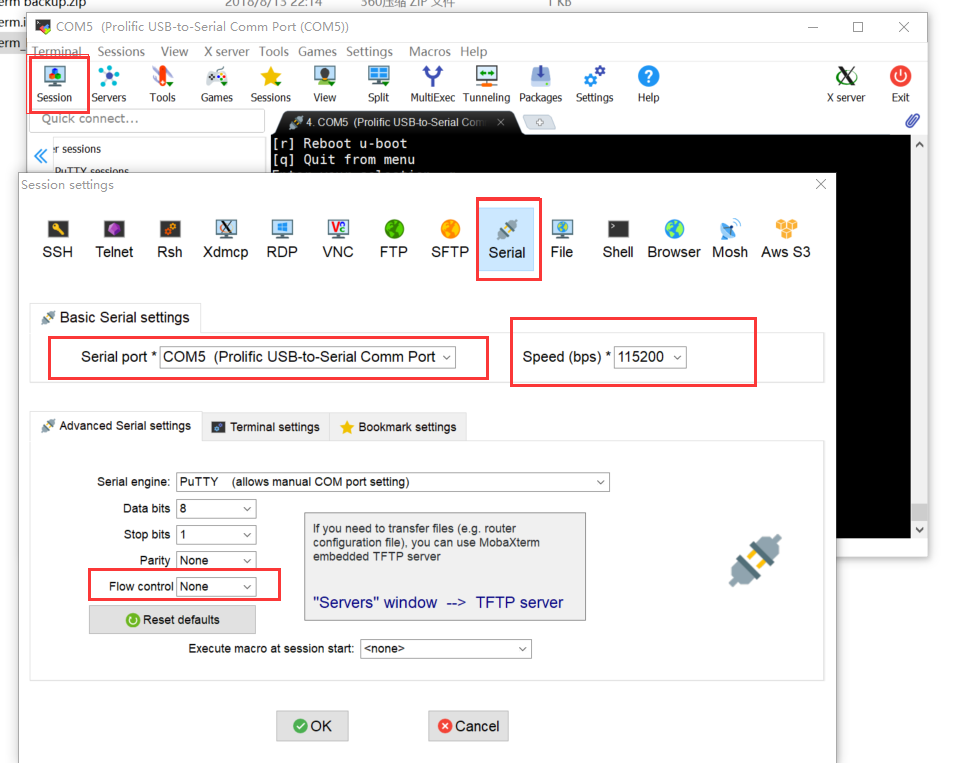This screenshot has width=956, height=763.
Task: Open the Data bits dropdown
Action: (216, 509)
